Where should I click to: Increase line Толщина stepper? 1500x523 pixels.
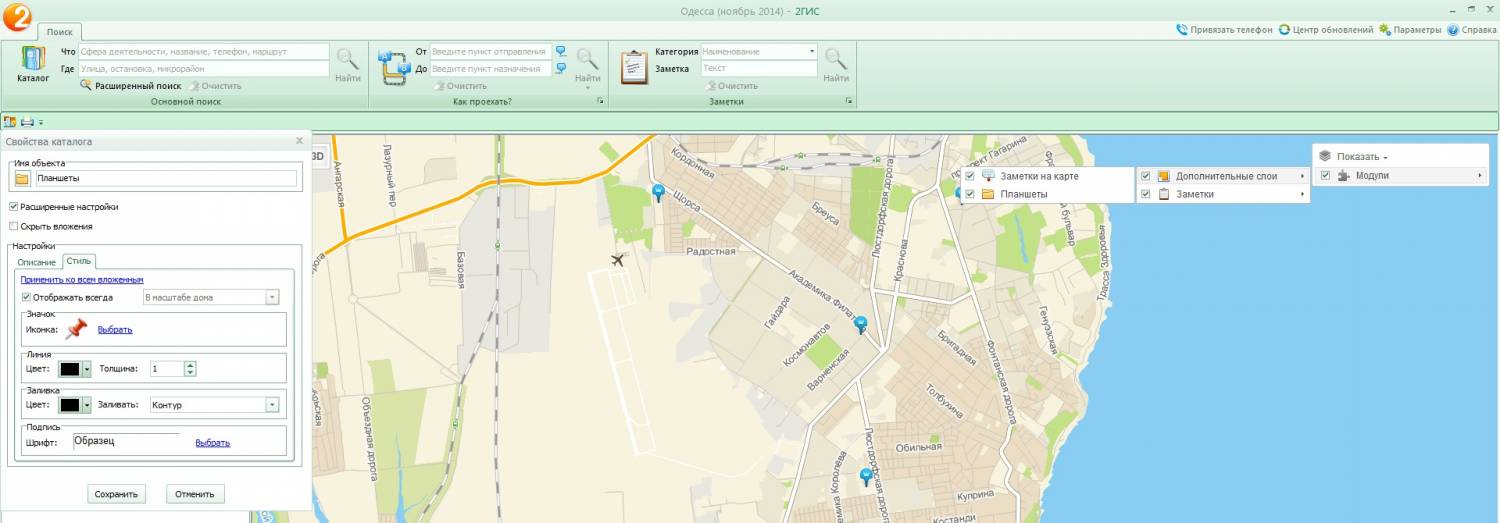190,365
